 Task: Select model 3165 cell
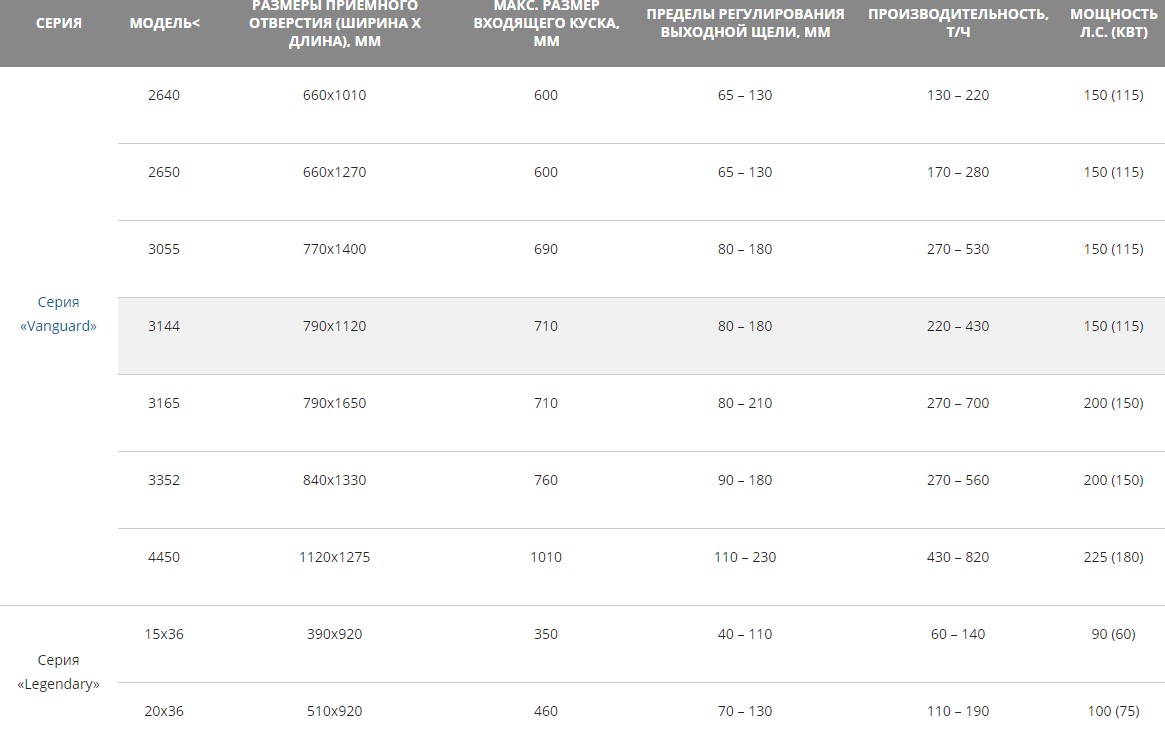163,403
